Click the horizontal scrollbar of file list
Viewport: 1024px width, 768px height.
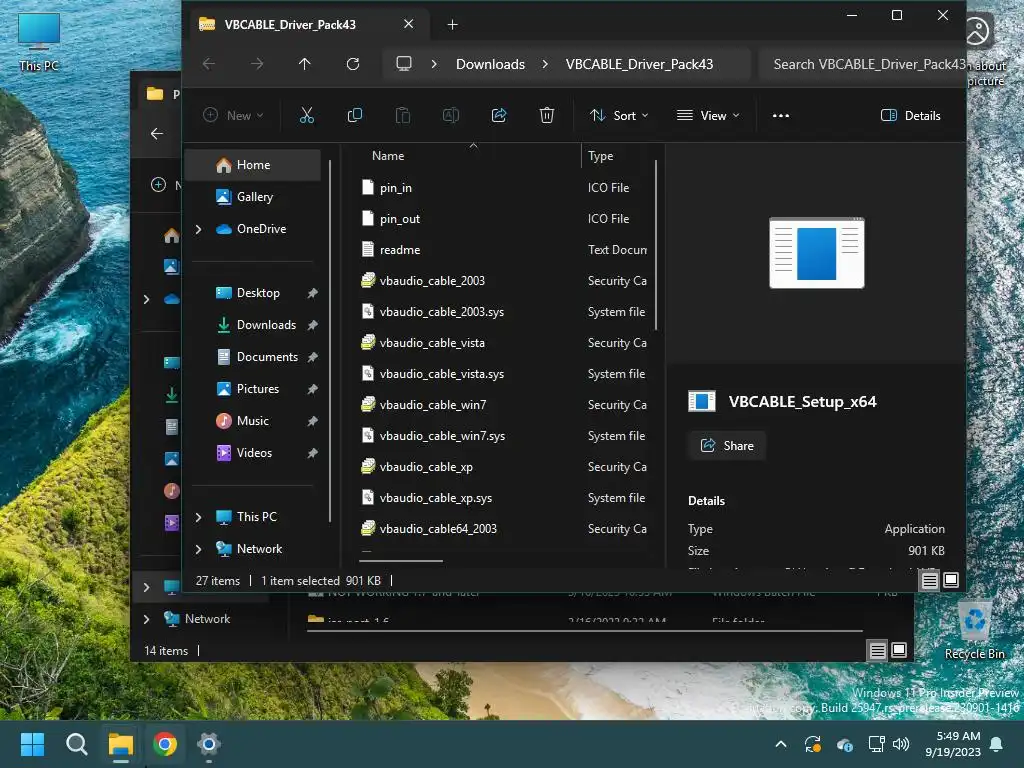pos(401,560)
